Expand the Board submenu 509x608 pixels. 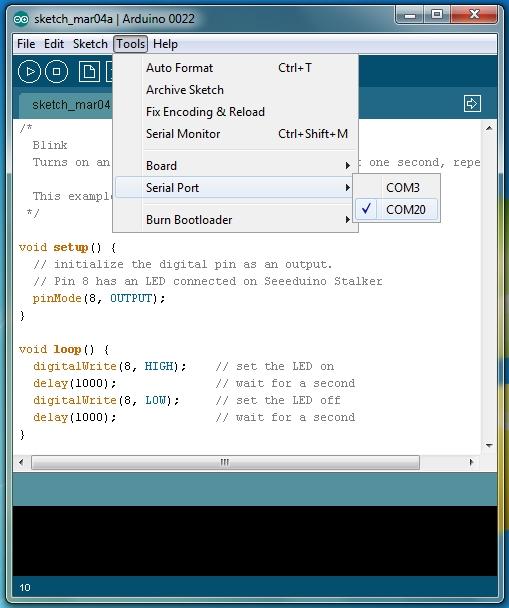[x=236, y=166]
